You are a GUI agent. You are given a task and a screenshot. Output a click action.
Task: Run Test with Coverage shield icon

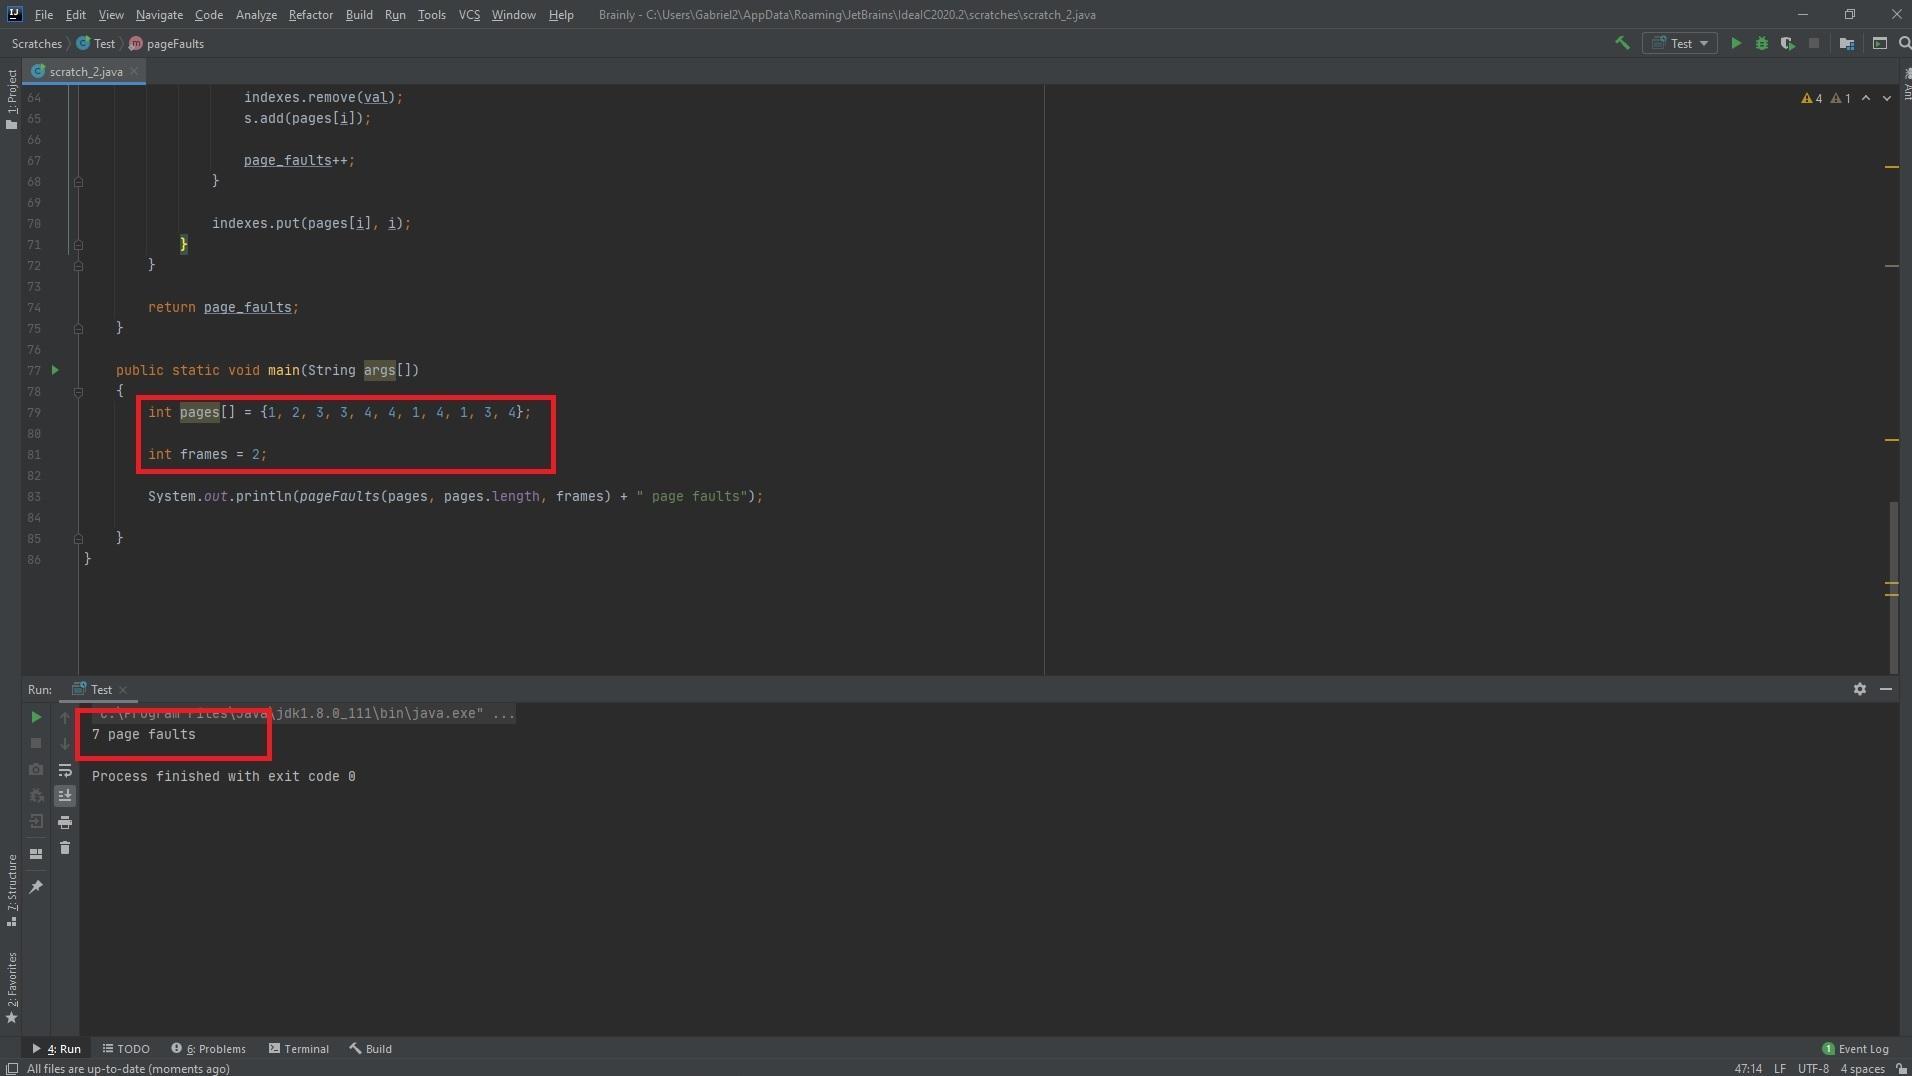[x=1787, y=43]
